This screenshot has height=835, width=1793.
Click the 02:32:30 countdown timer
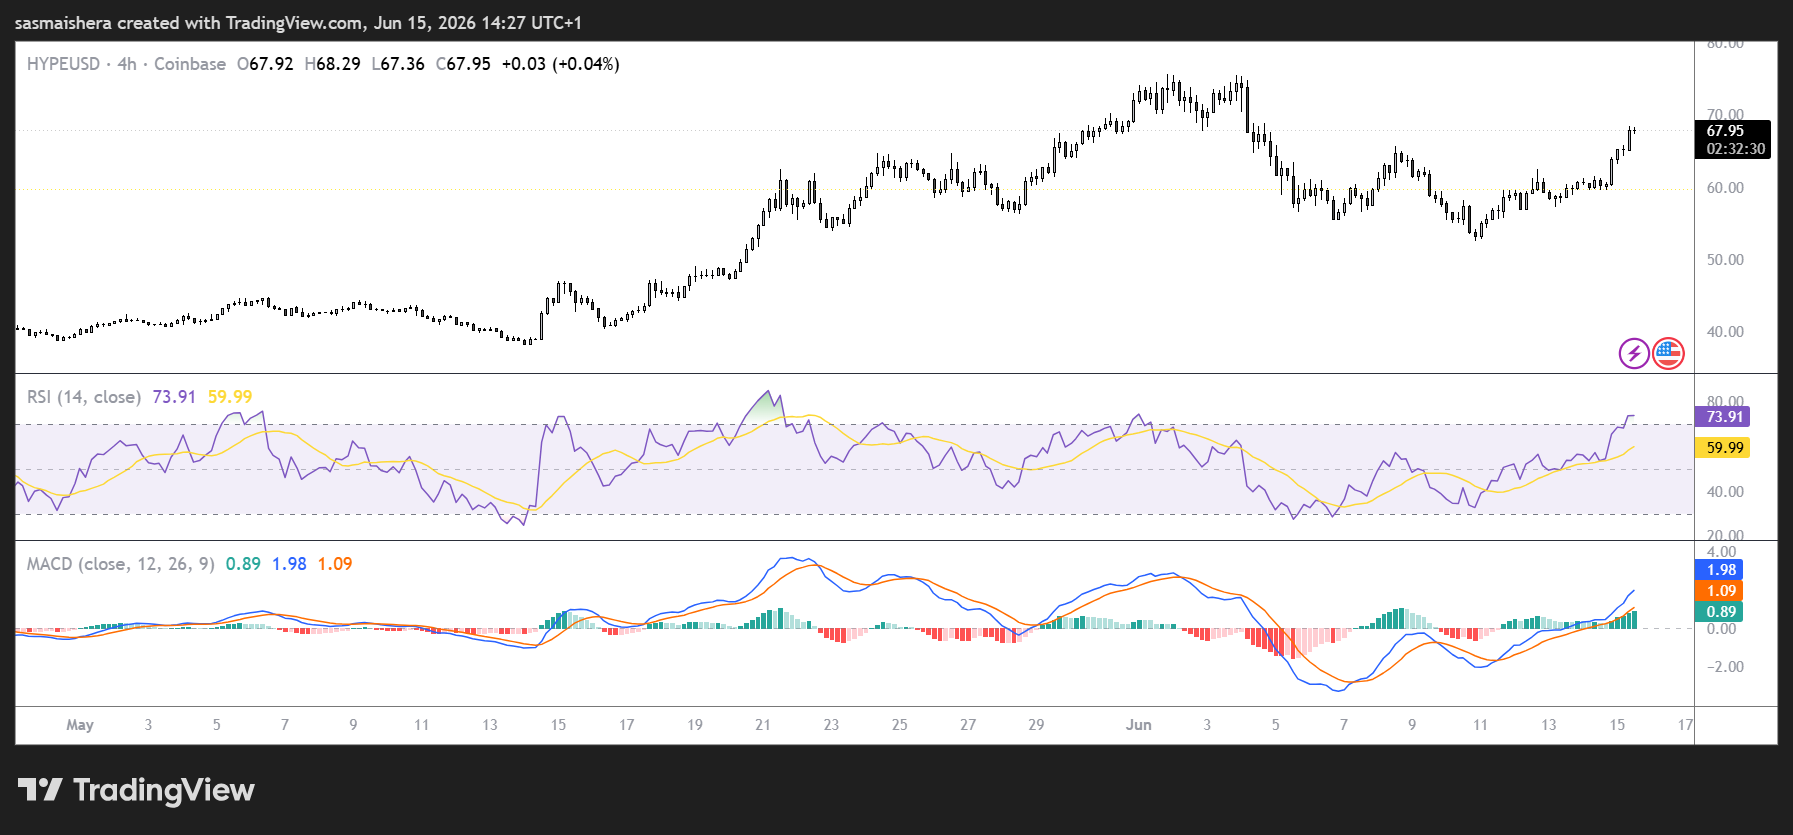point(1736,149)
